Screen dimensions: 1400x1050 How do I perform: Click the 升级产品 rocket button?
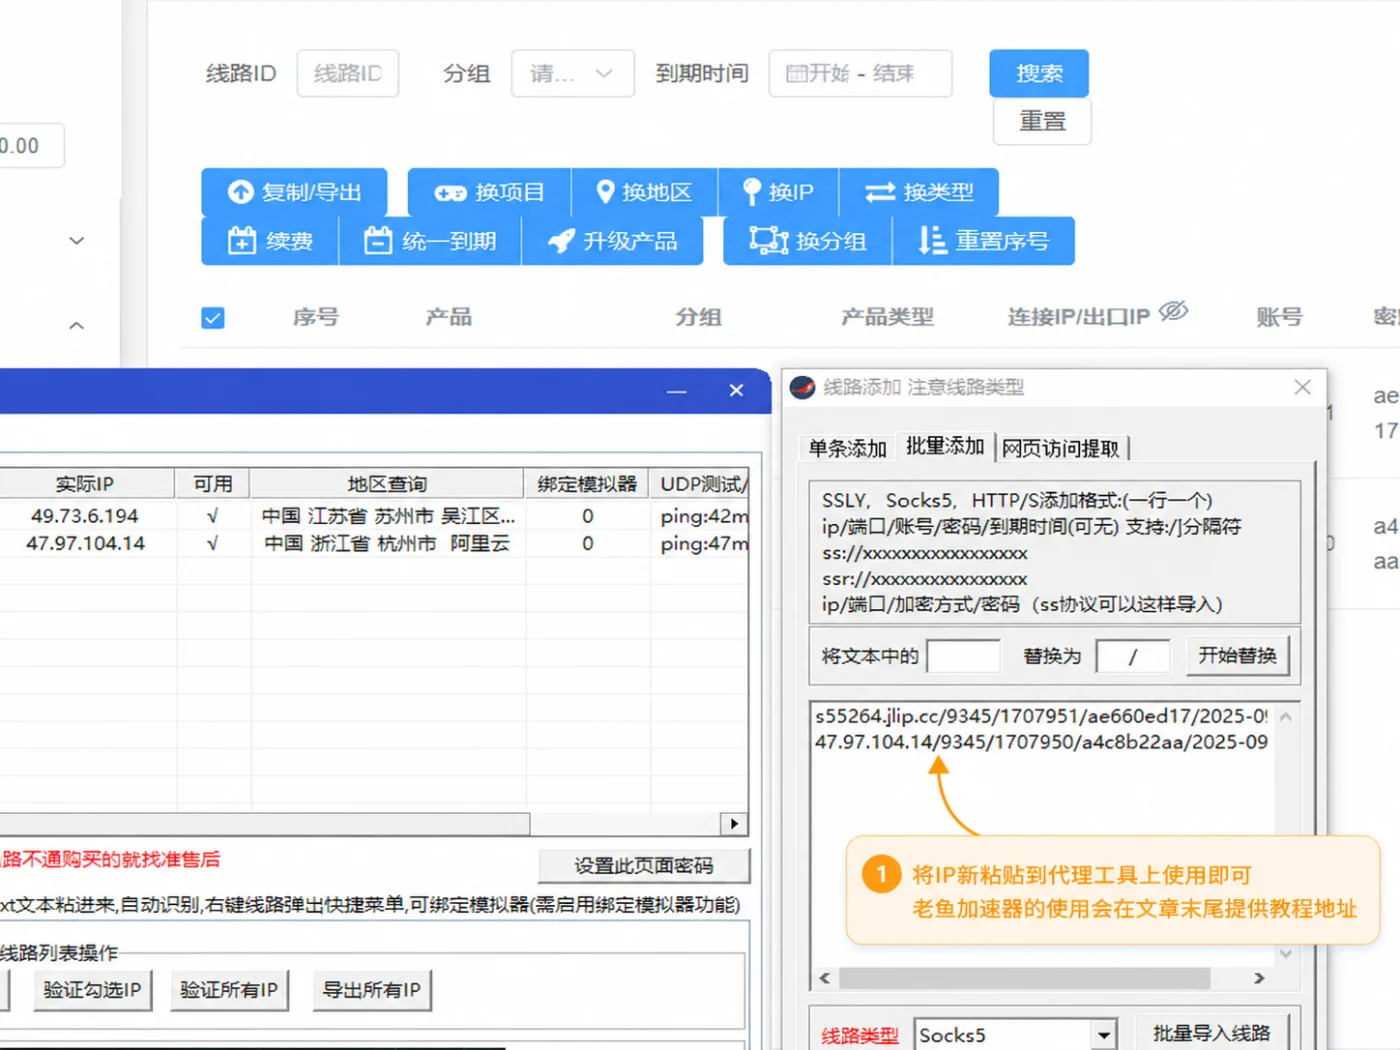pyautogui.click(x=612, y=241)
